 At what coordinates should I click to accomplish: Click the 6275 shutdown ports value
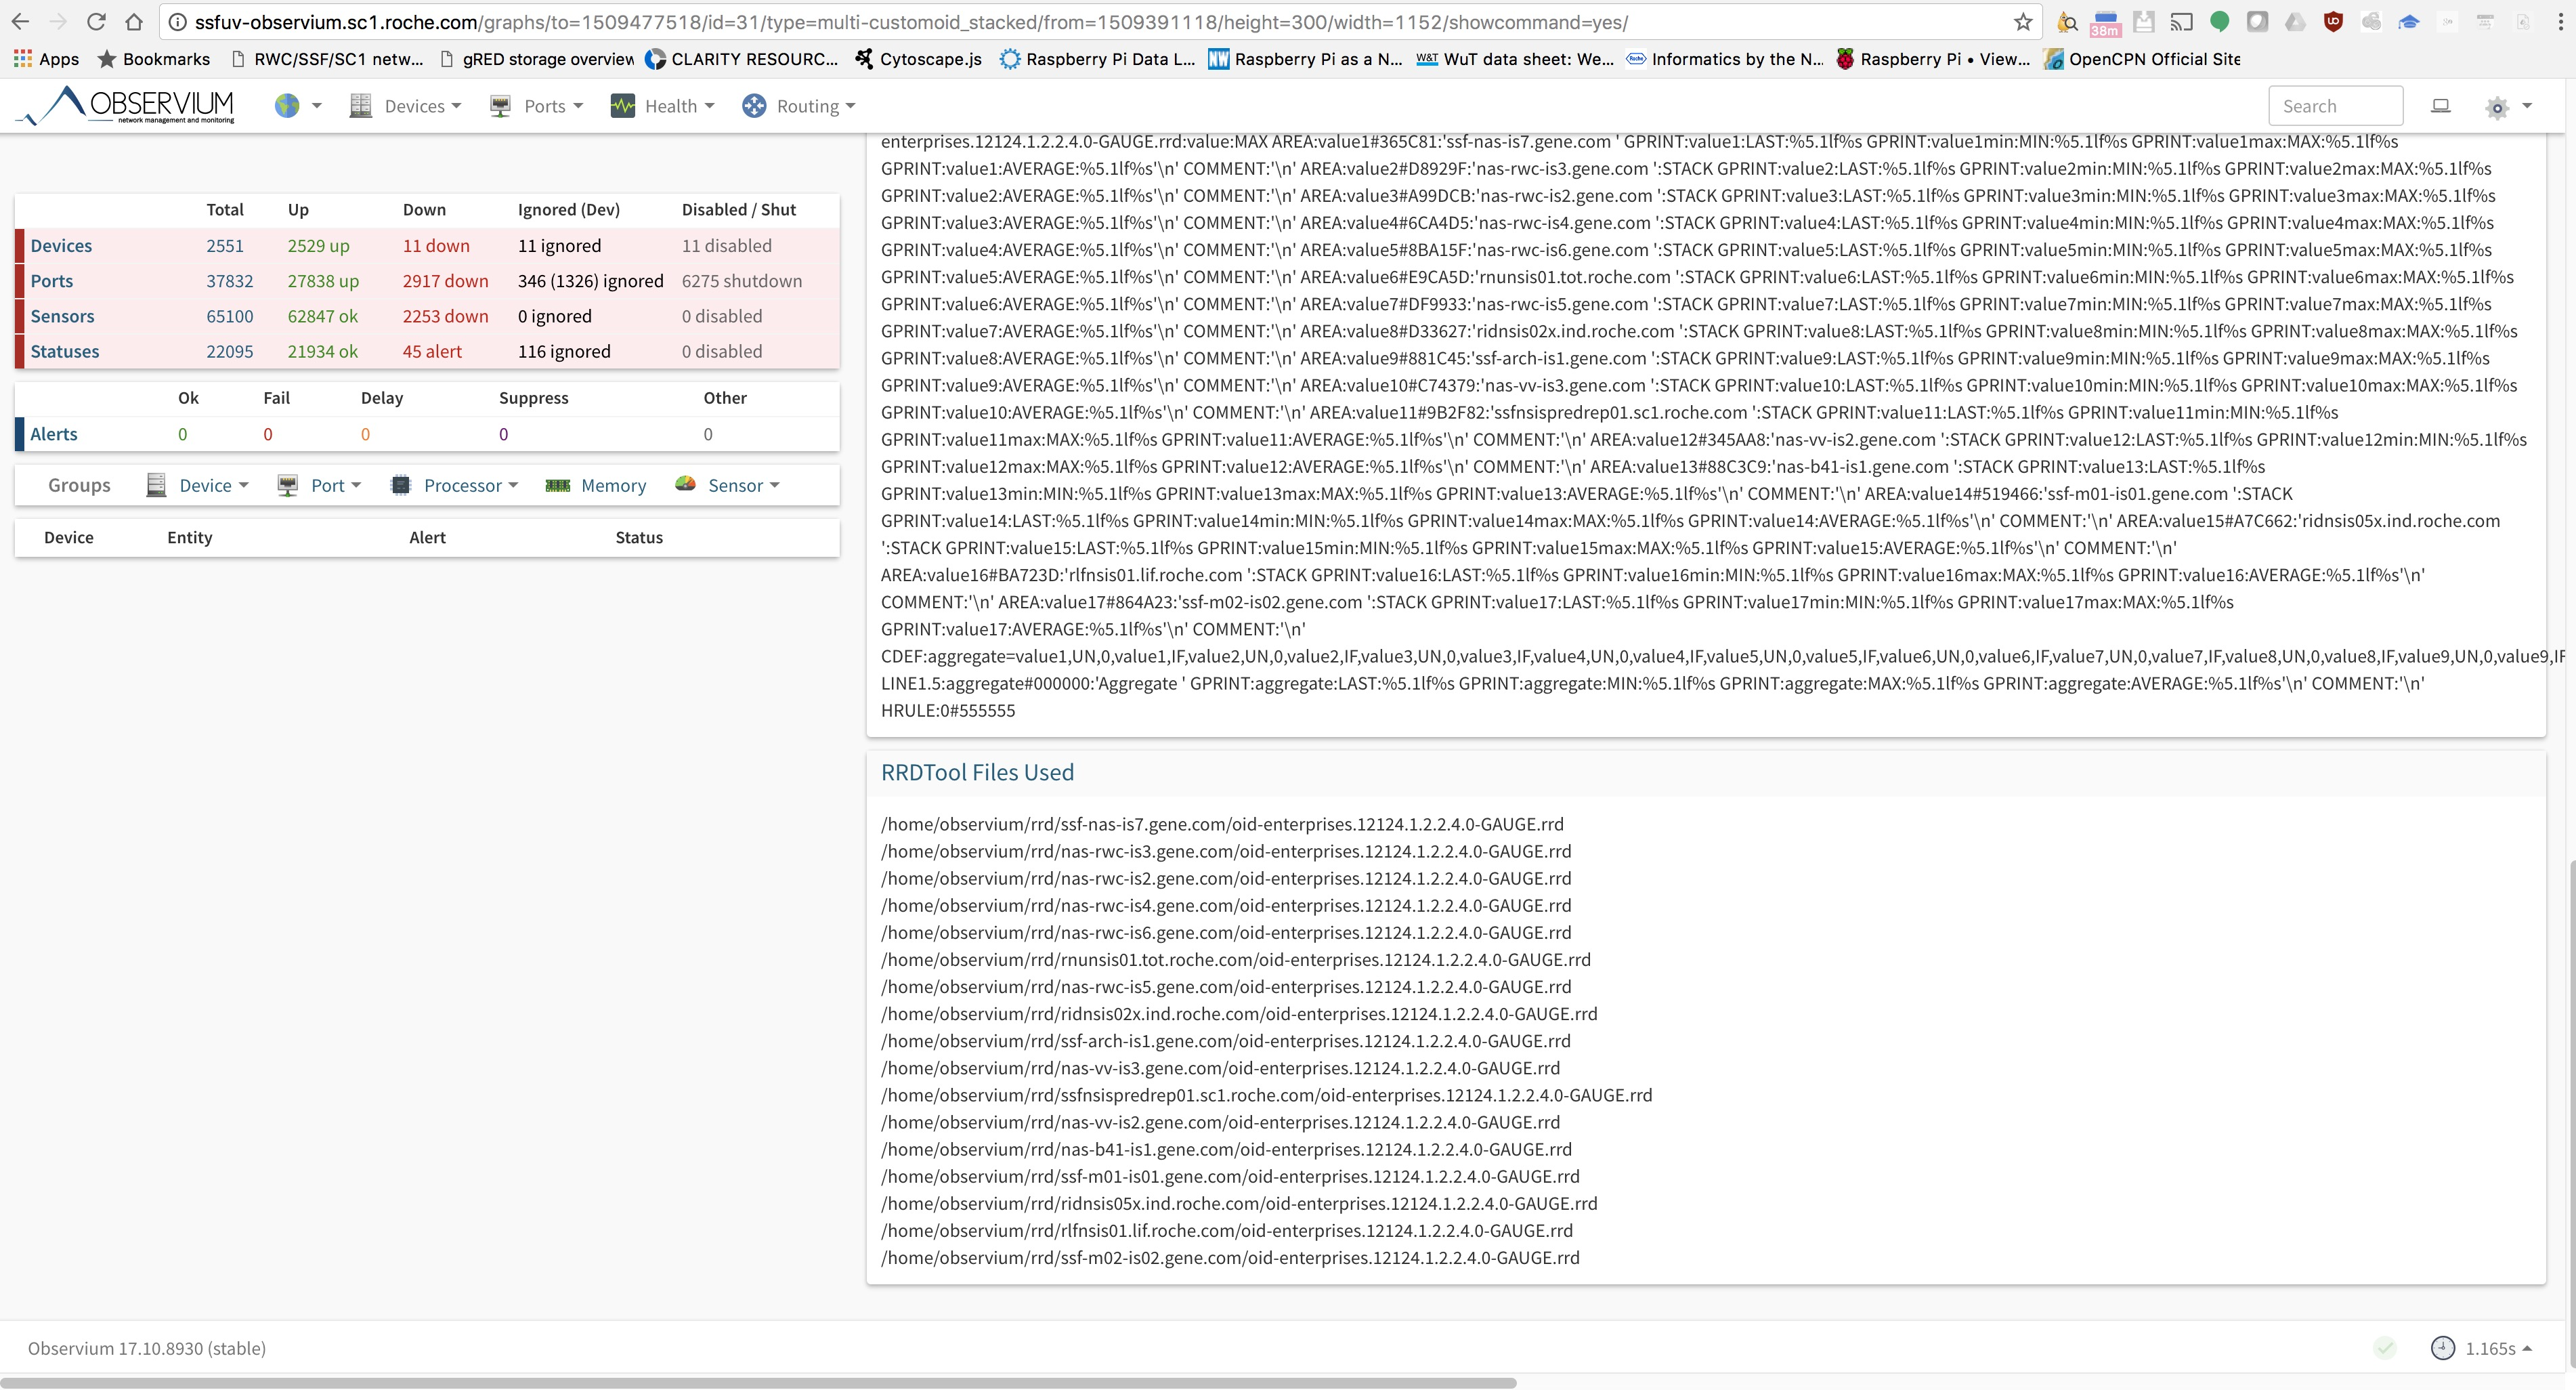click(x=742, y=281)
